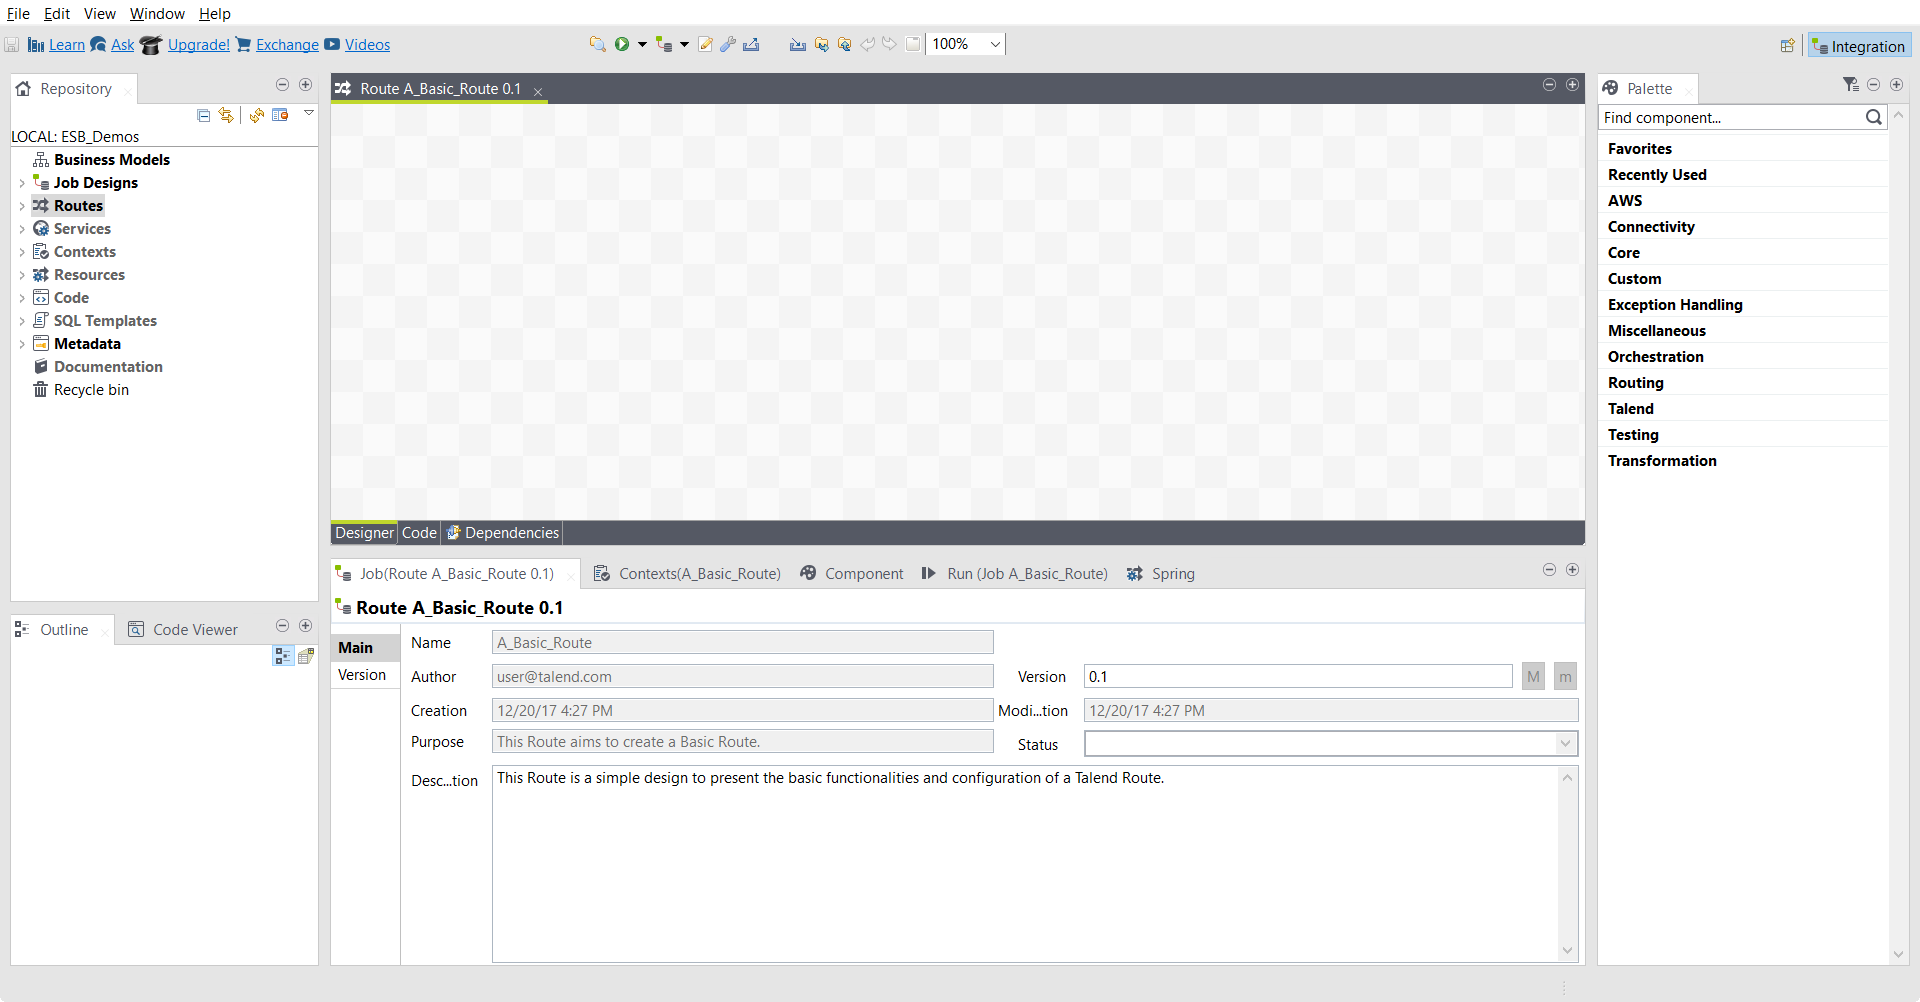This screenshot has height=1002, width=1920.
Task: Click the Upgrade! link
Action: (199, 45)
